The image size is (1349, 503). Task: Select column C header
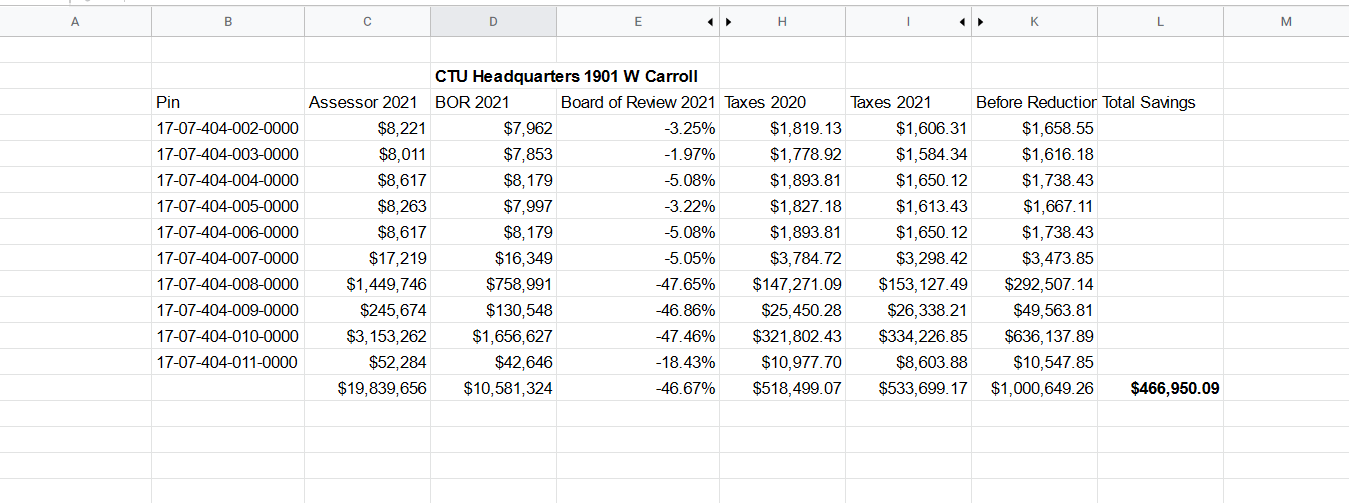tap(368, 21)
